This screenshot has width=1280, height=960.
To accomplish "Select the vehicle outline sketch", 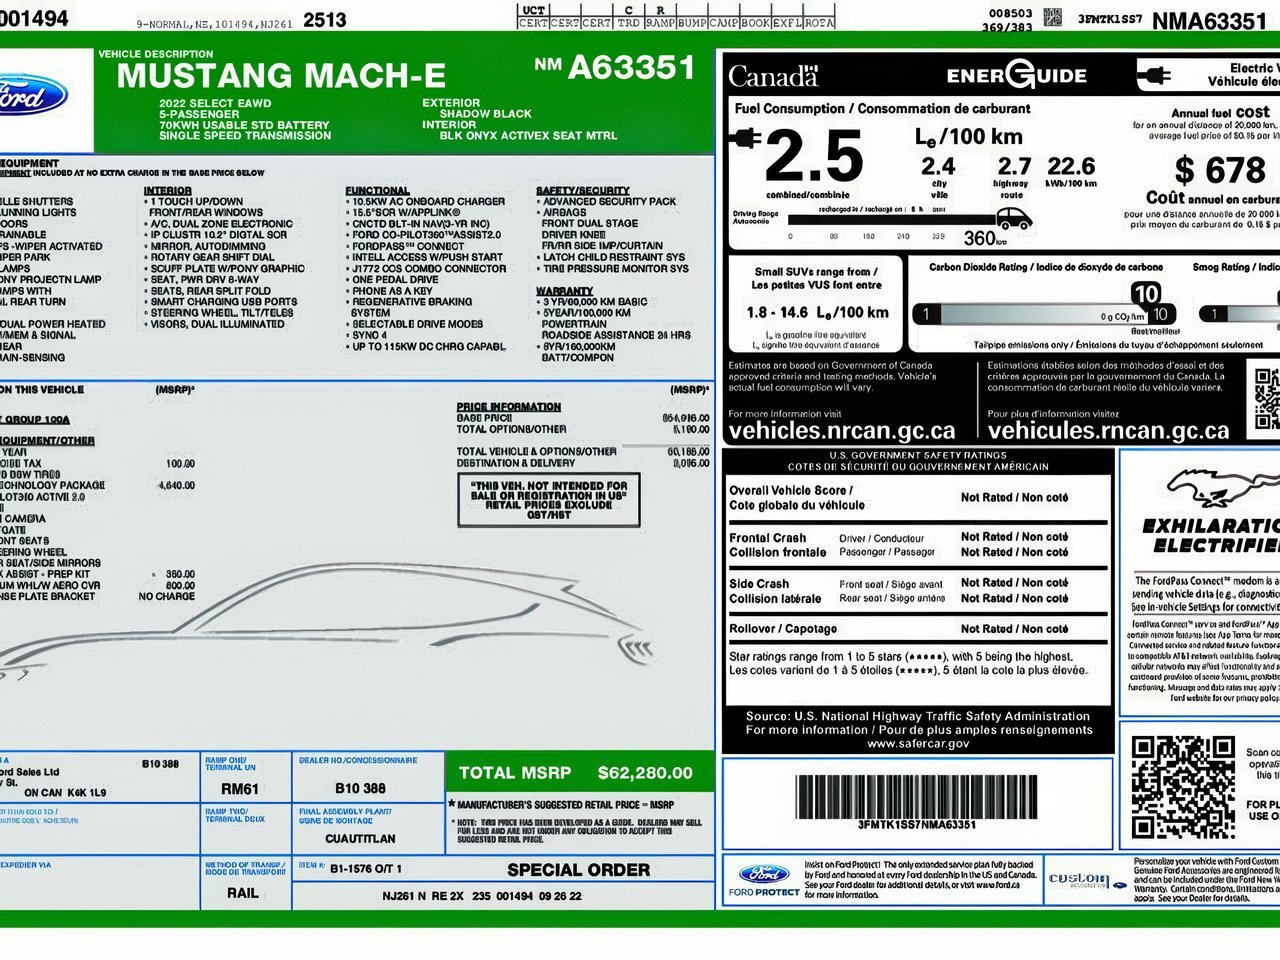I will pos(380,610).
